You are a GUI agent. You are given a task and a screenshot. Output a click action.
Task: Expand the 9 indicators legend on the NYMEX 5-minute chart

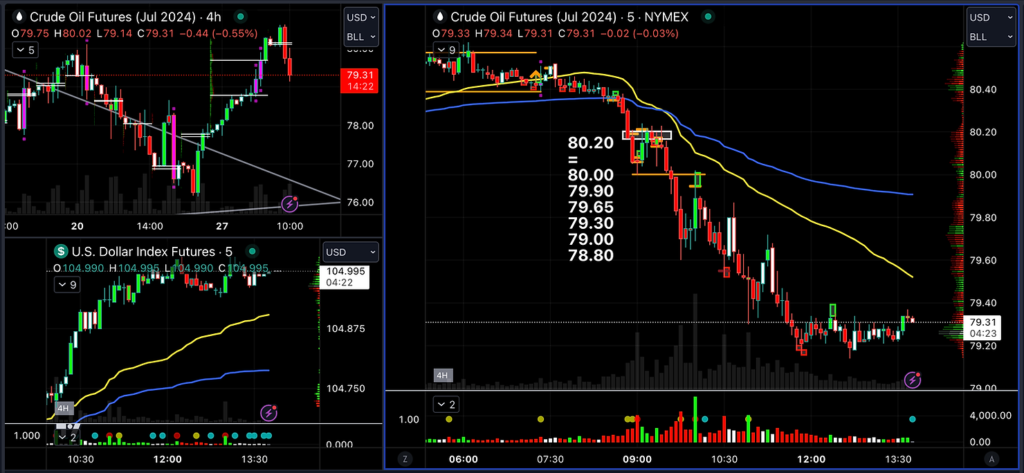click(446, 50)
